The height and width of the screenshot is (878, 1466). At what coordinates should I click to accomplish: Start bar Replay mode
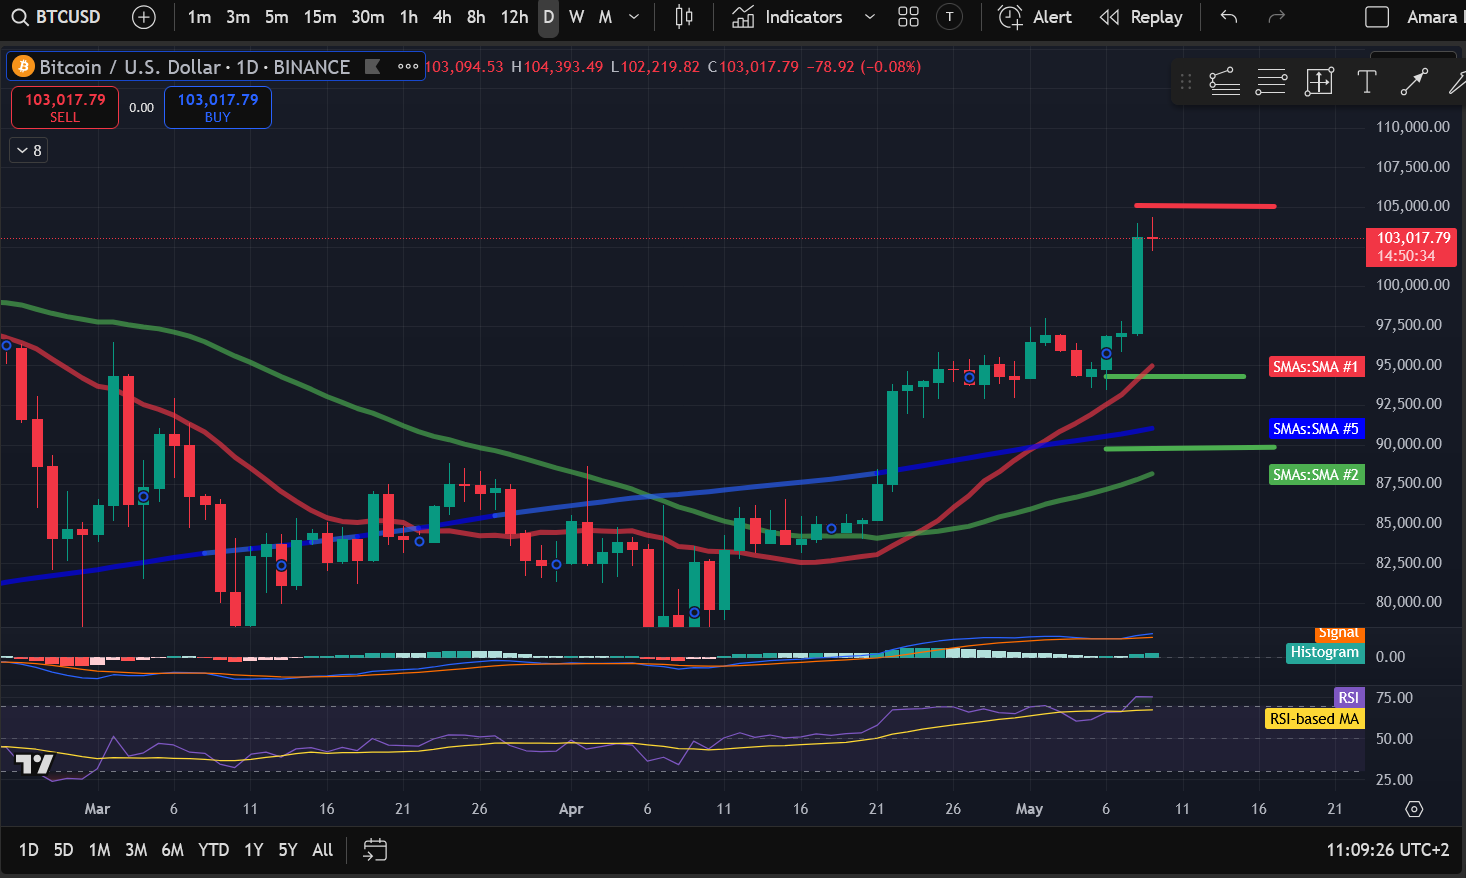click(x=1141, y=17)
